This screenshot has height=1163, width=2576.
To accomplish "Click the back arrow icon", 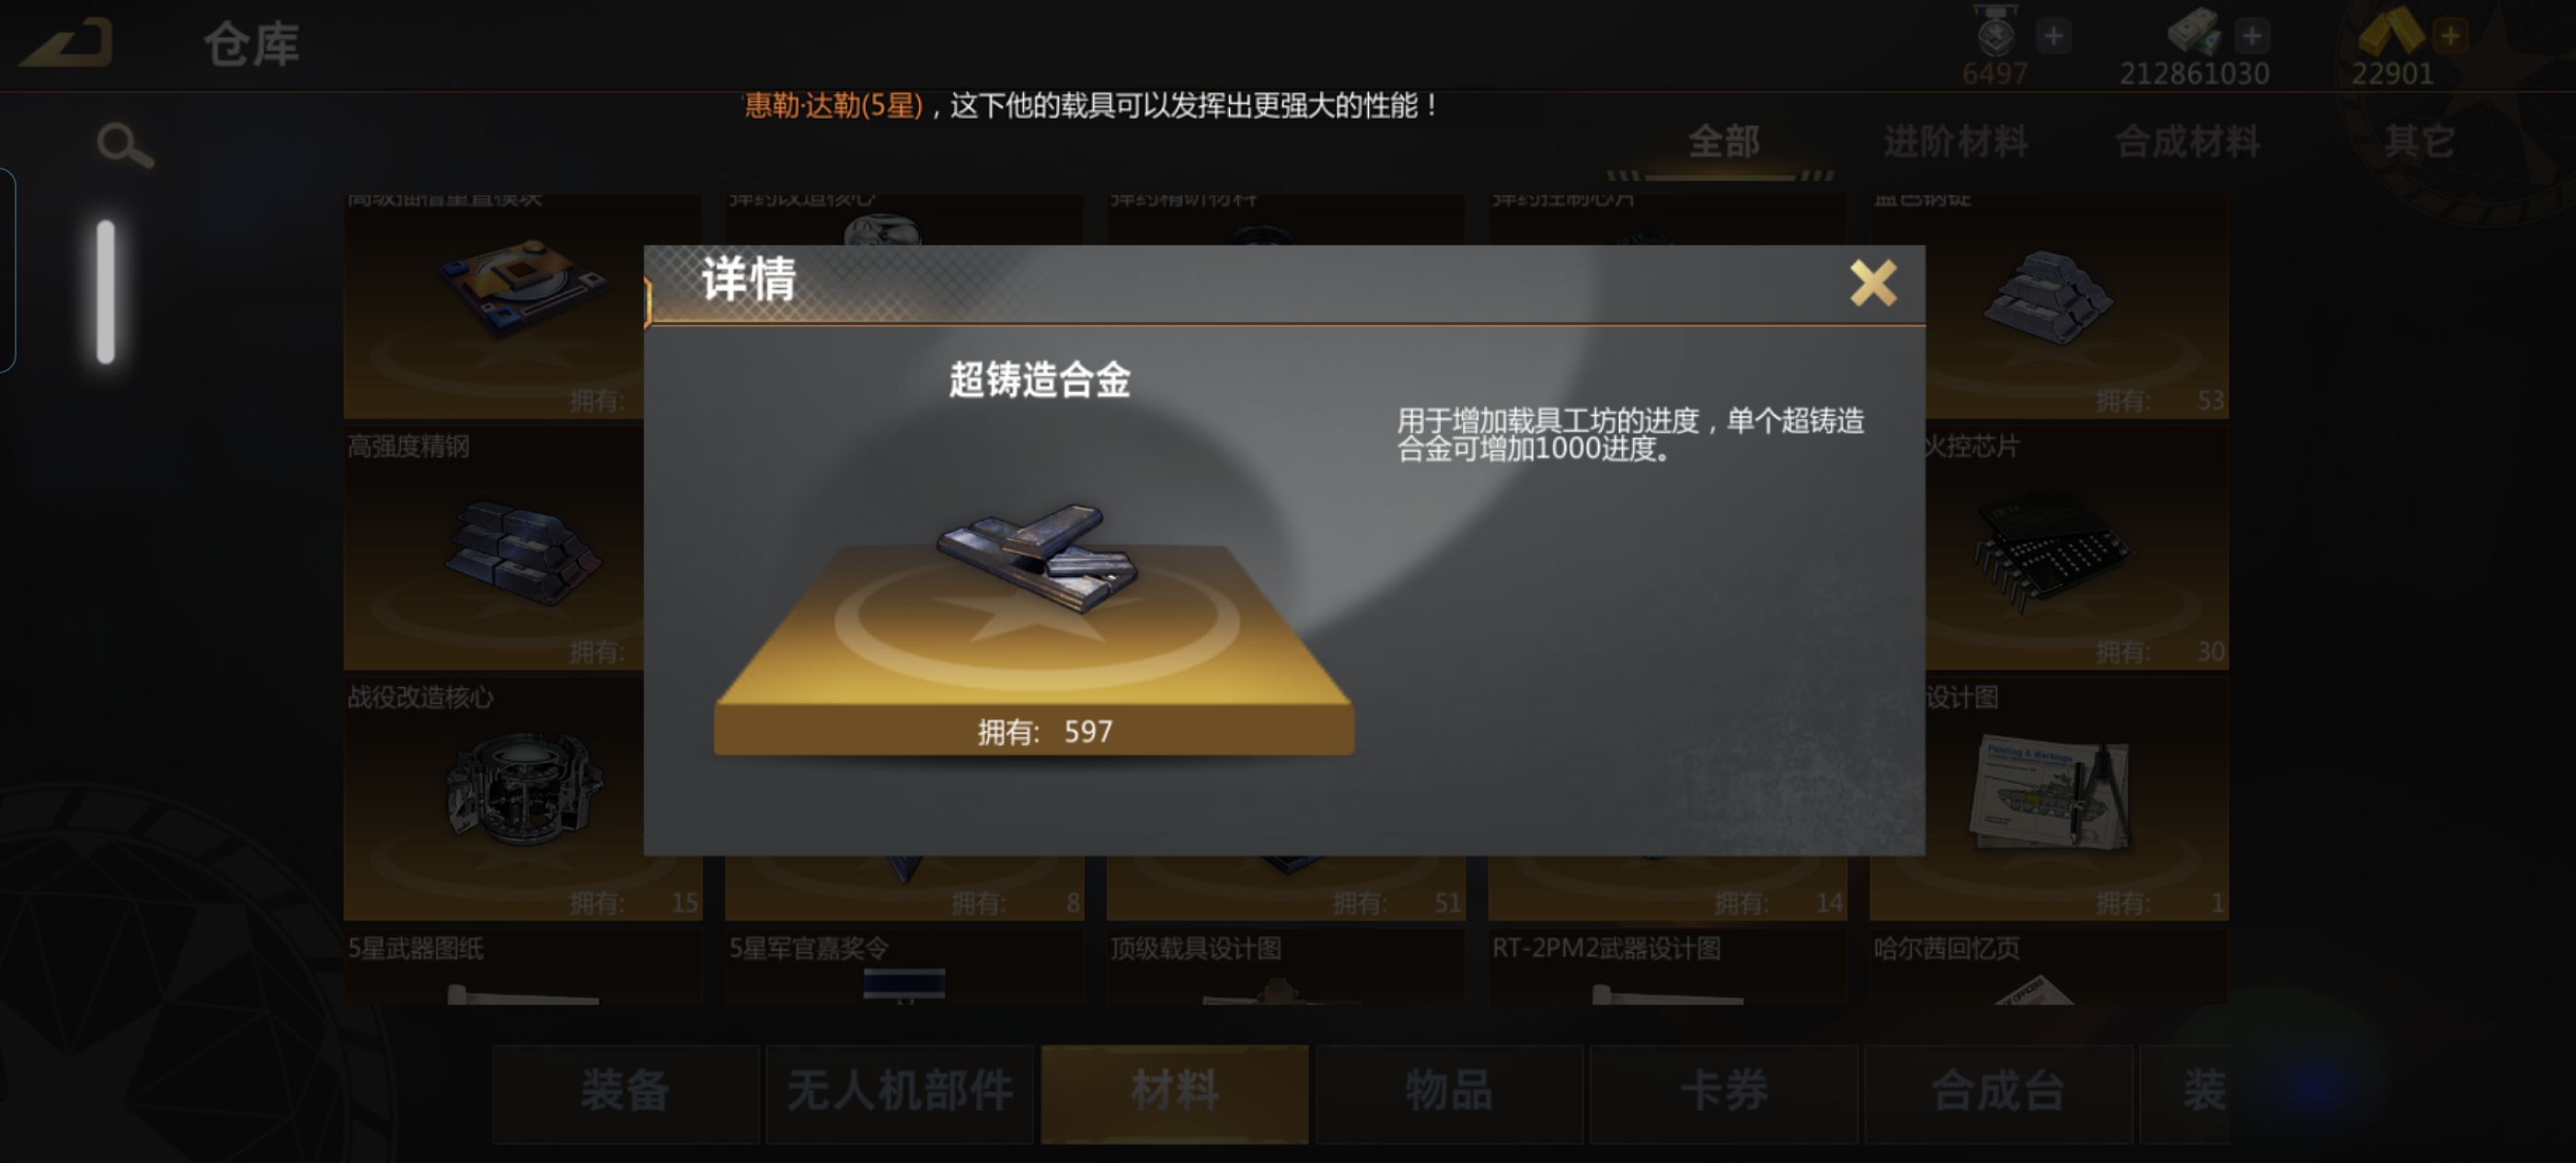I will click(66, 43).
